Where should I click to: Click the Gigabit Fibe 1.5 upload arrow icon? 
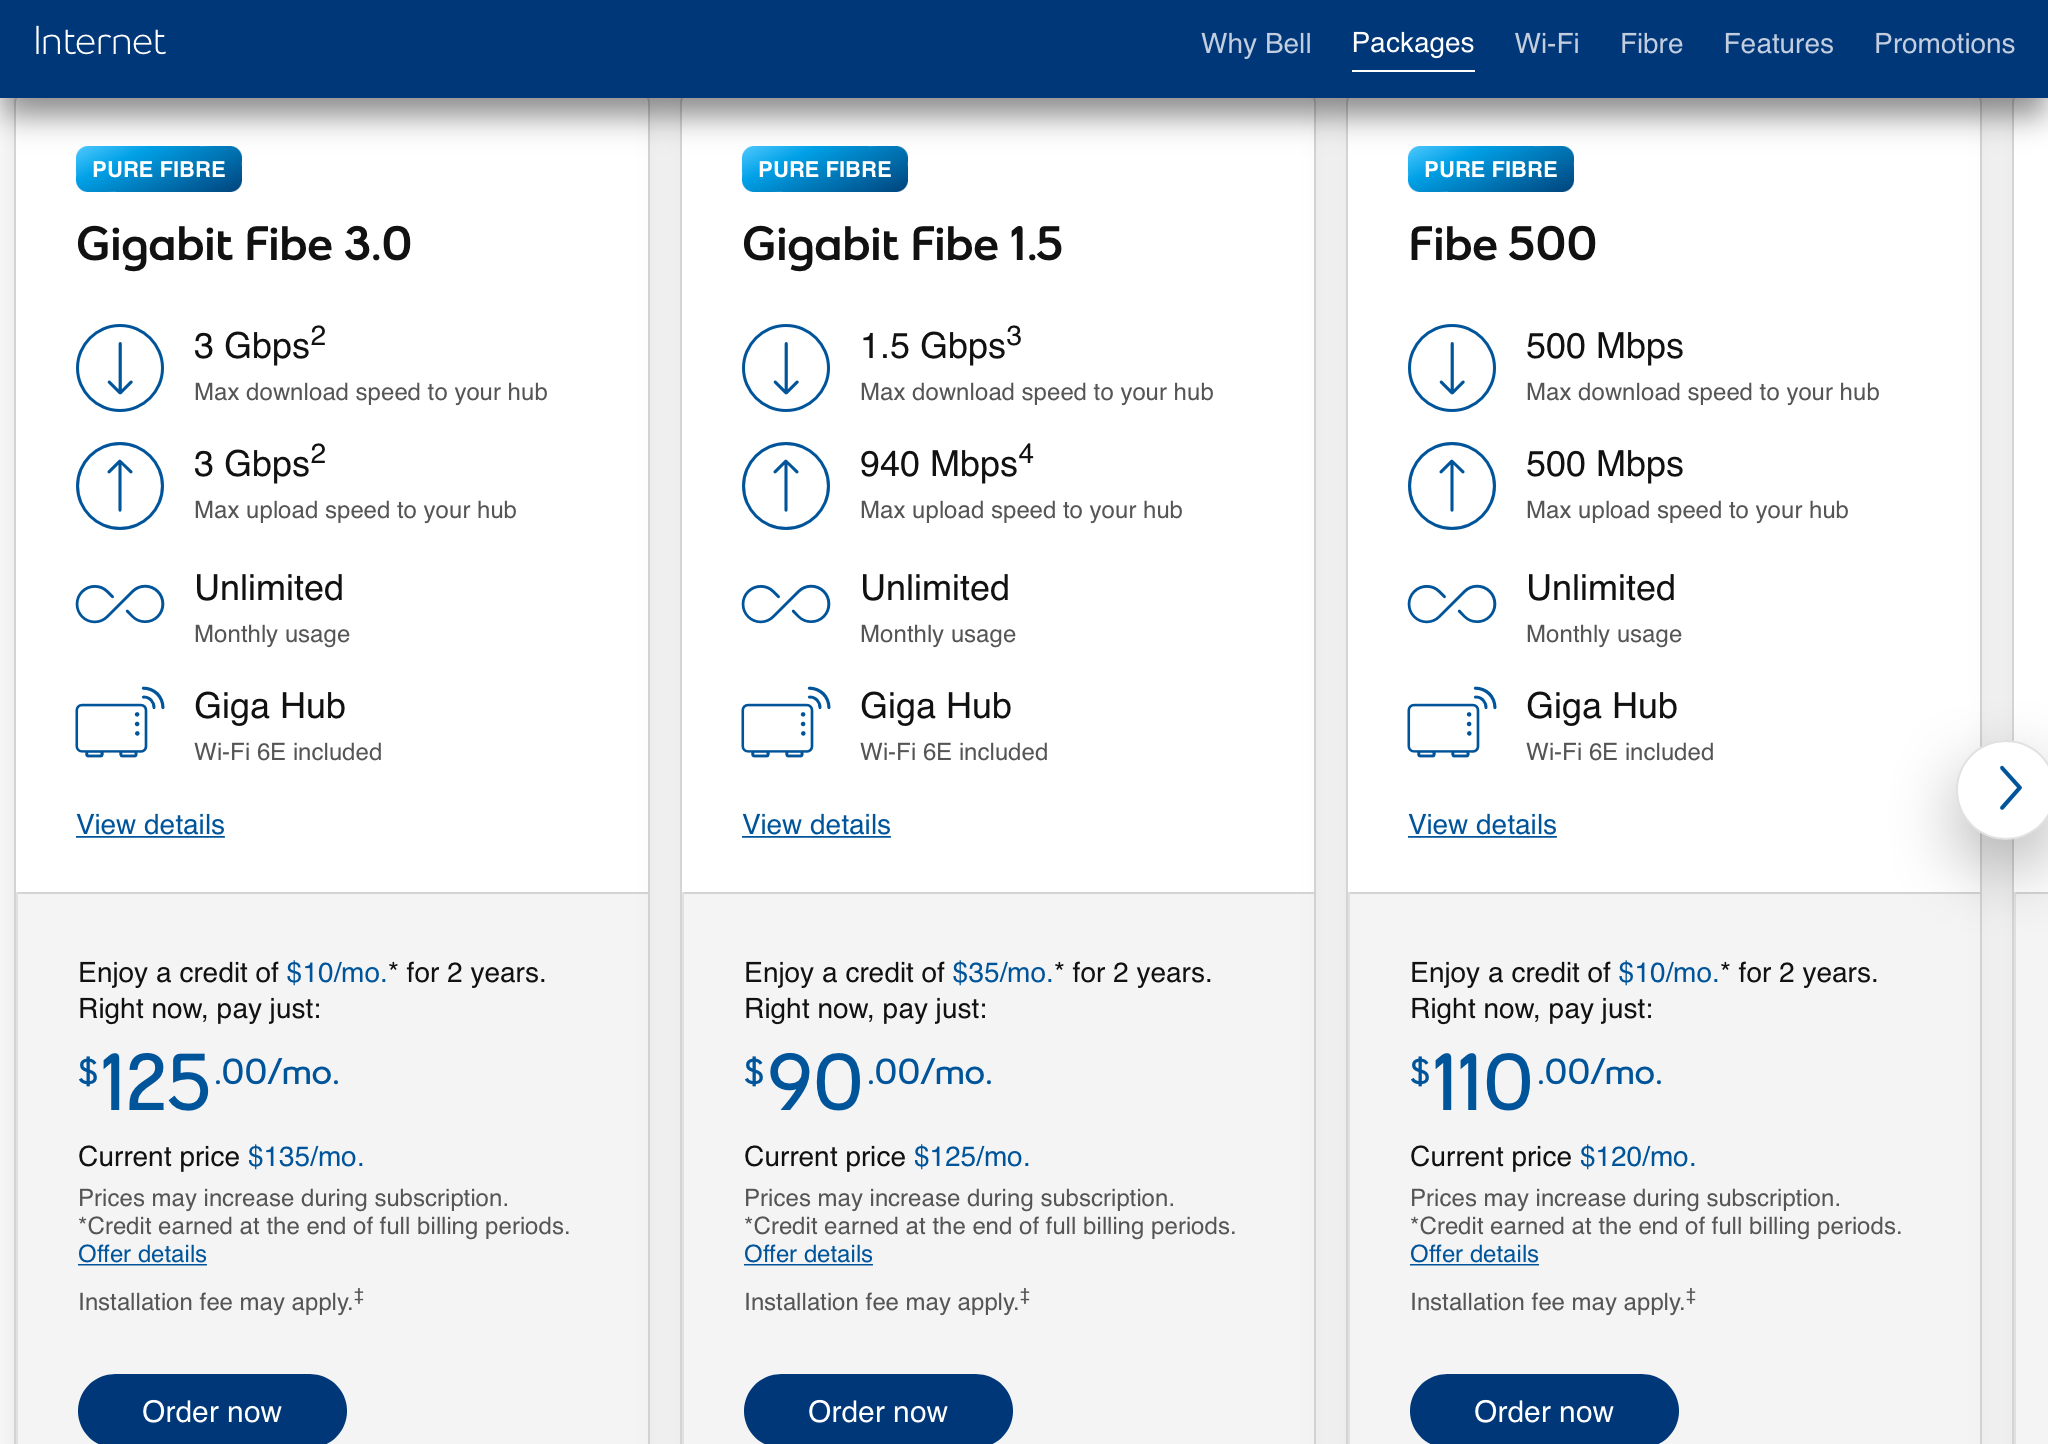click(x=786, y=486)
